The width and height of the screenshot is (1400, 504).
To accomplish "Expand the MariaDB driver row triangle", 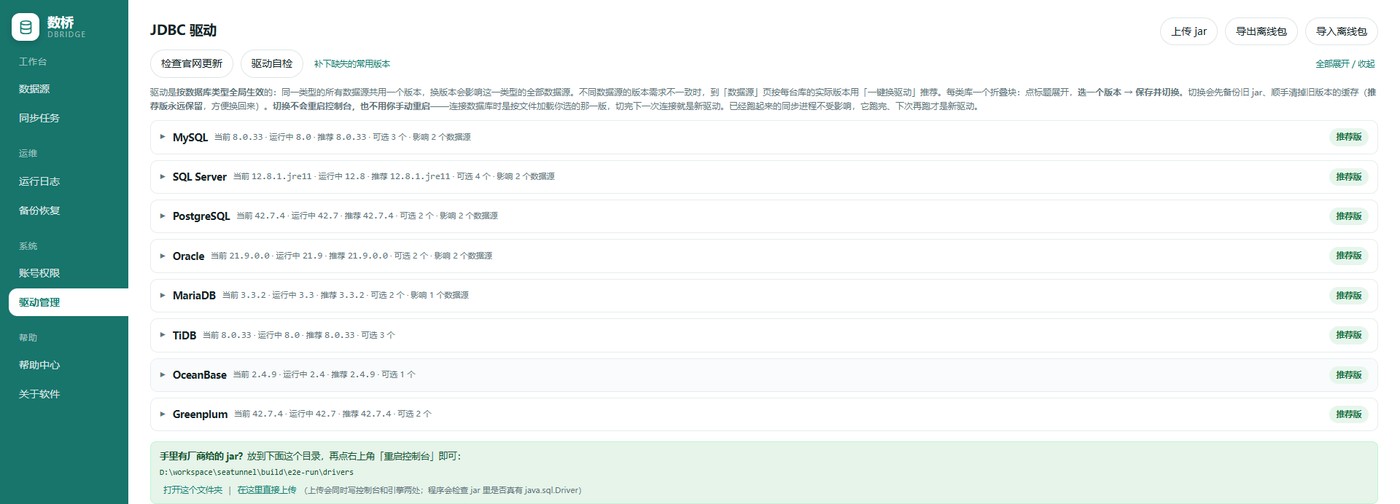I will point(163,295).
